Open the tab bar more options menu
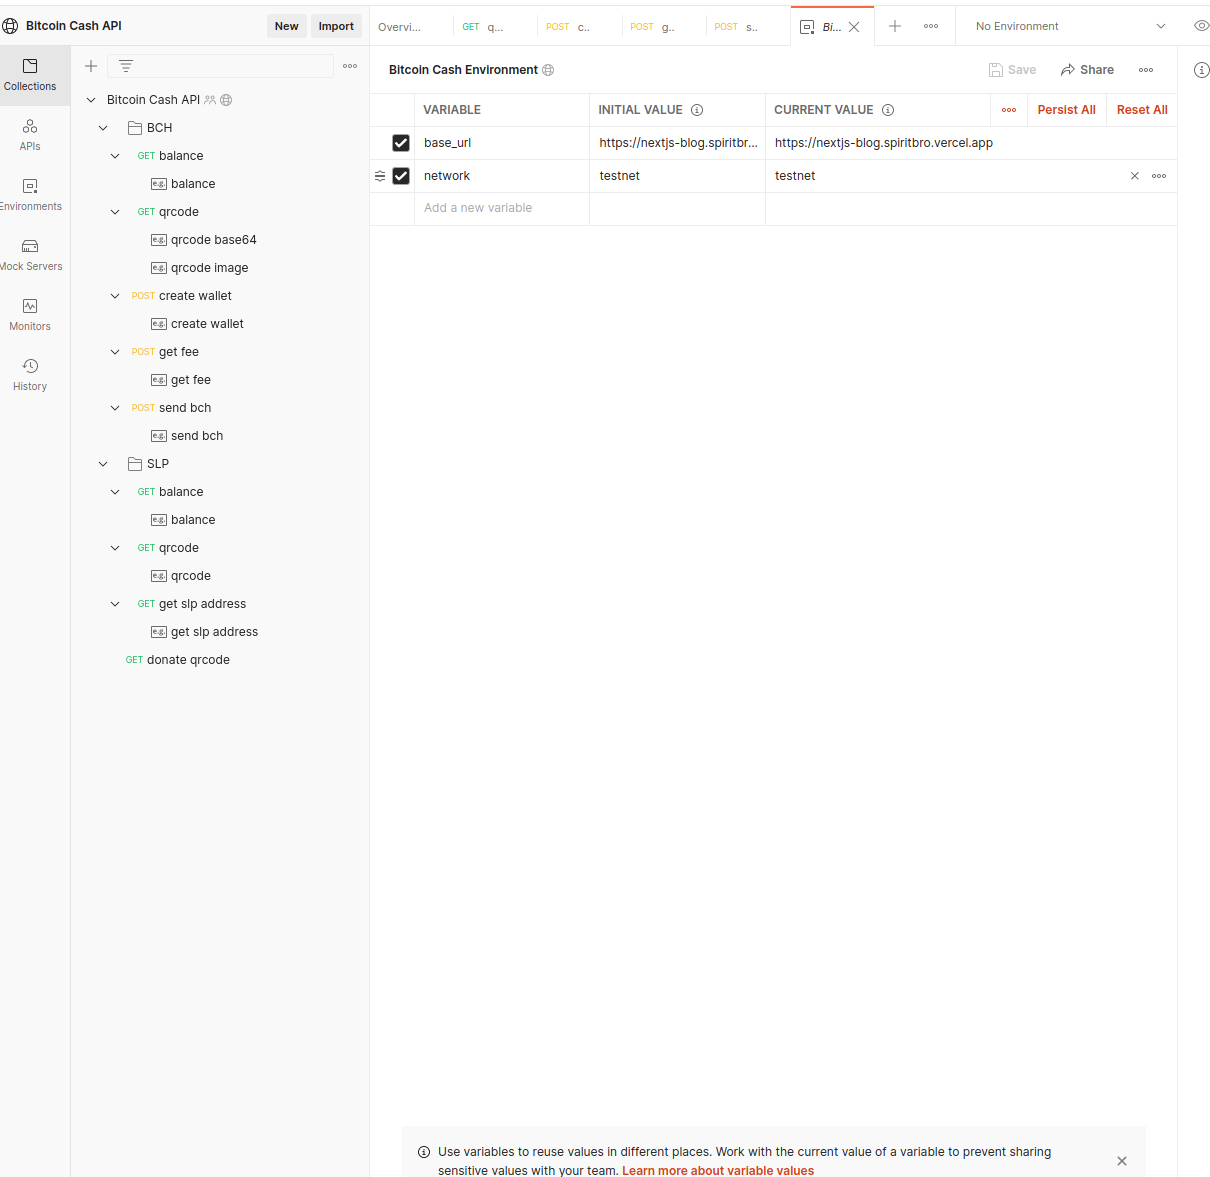Viewport: 1210px width, 1177px height. (931, 26)
